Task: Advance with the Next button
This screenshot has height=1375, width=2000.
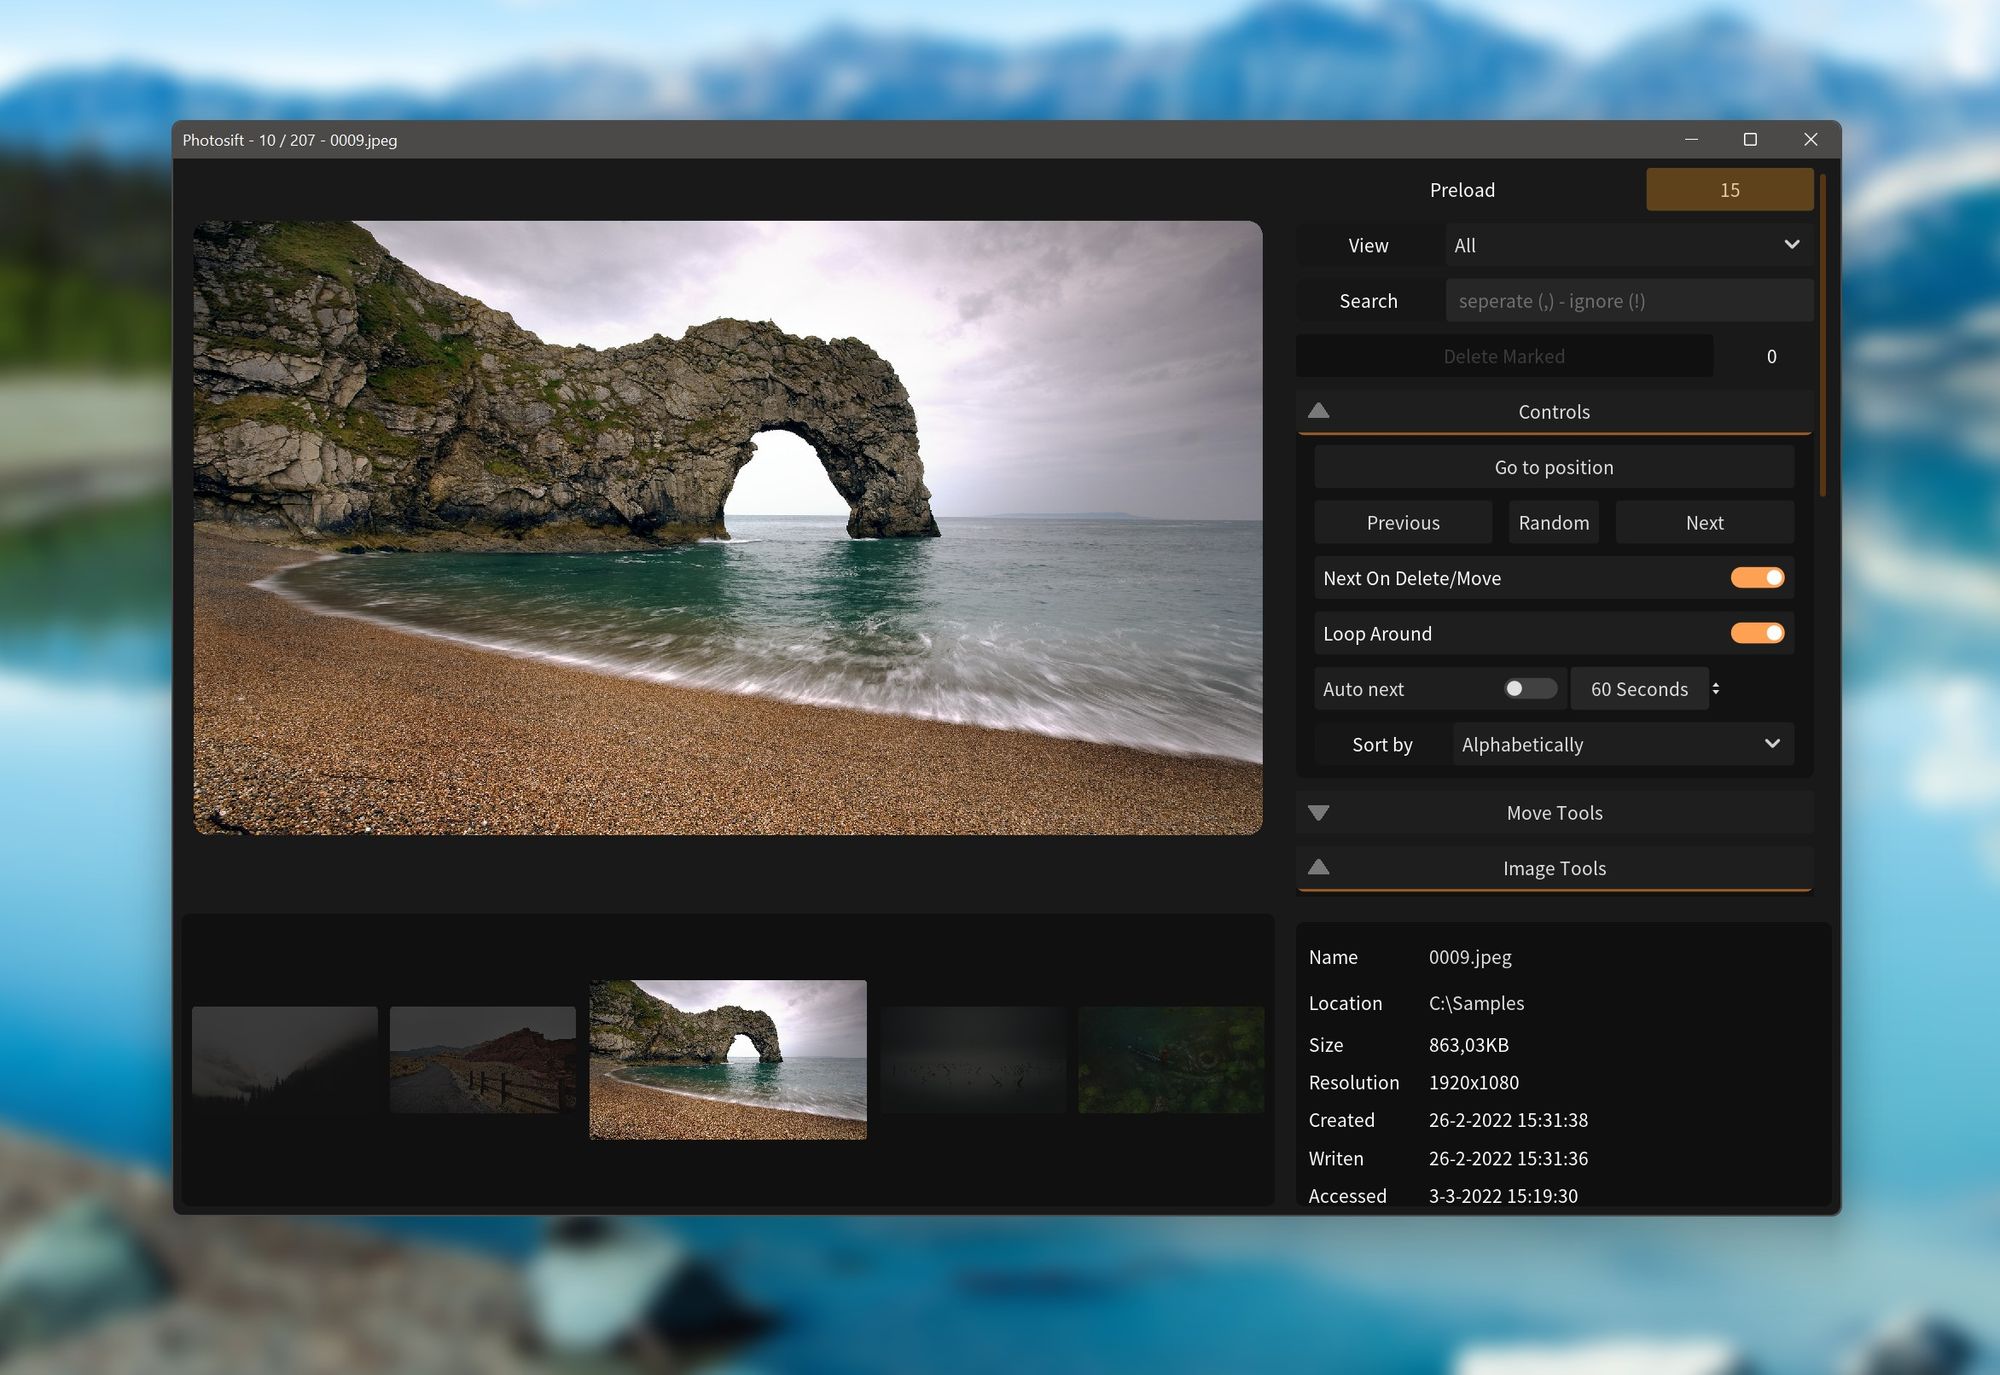Action: (1704, 522)
